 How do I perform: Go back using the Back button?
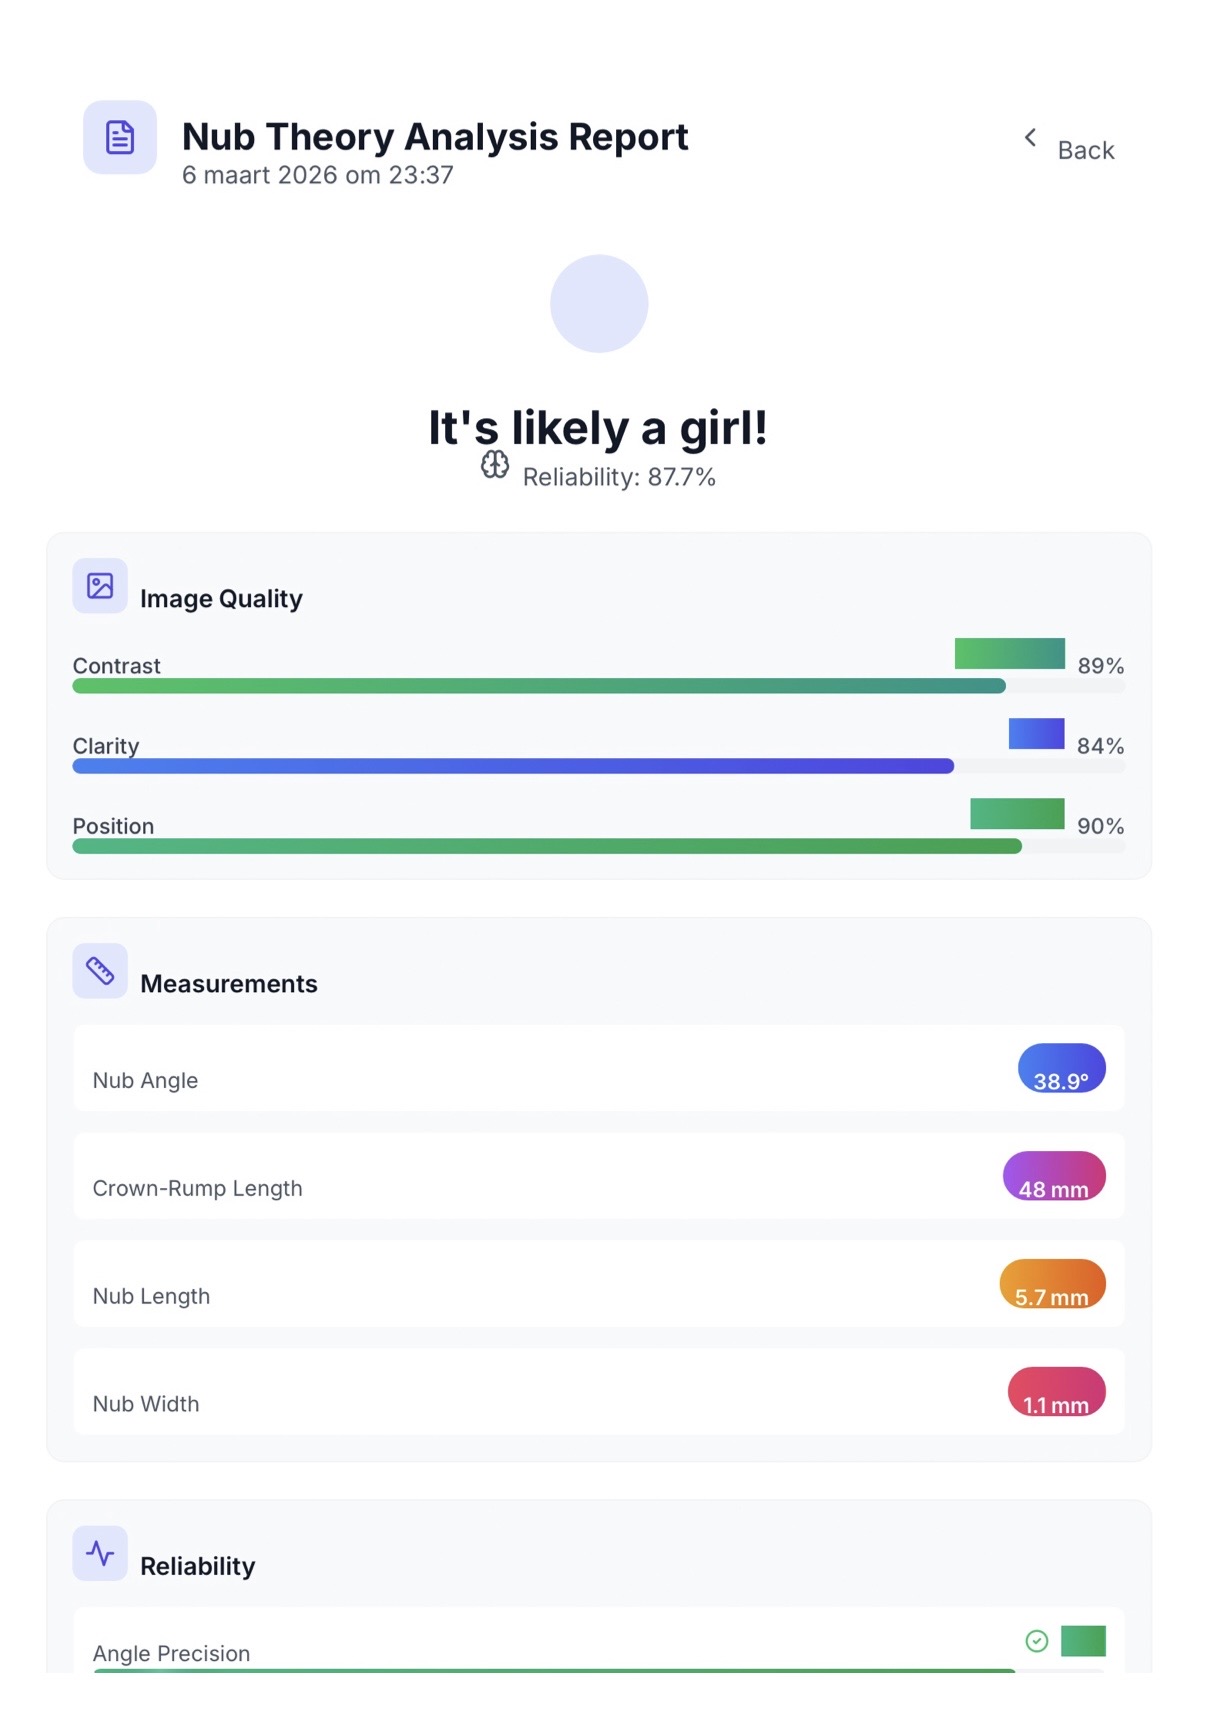pyautogui.click(x=1085, y=150)
